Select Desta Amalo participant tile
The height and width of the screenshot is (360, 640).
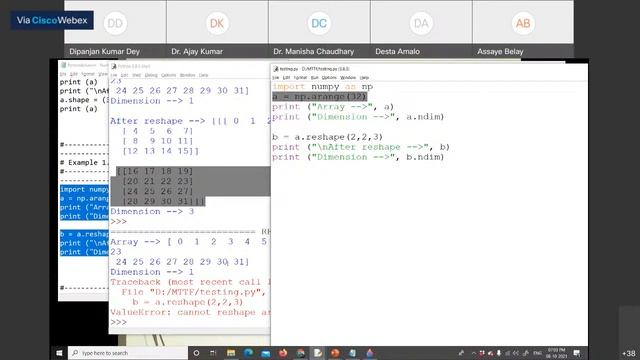pos(421,29)
